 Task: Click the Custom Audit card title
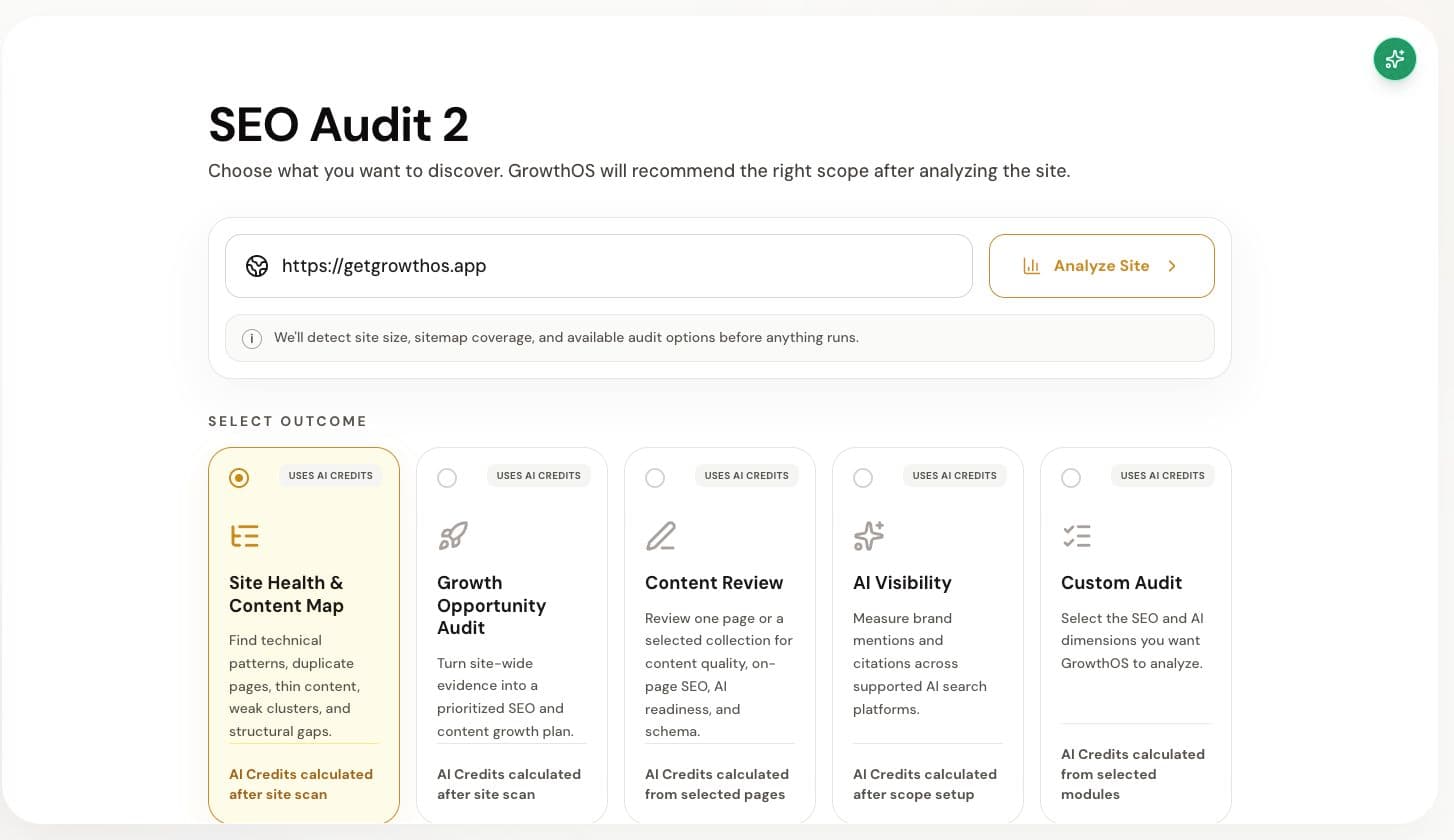point(1121,583)
